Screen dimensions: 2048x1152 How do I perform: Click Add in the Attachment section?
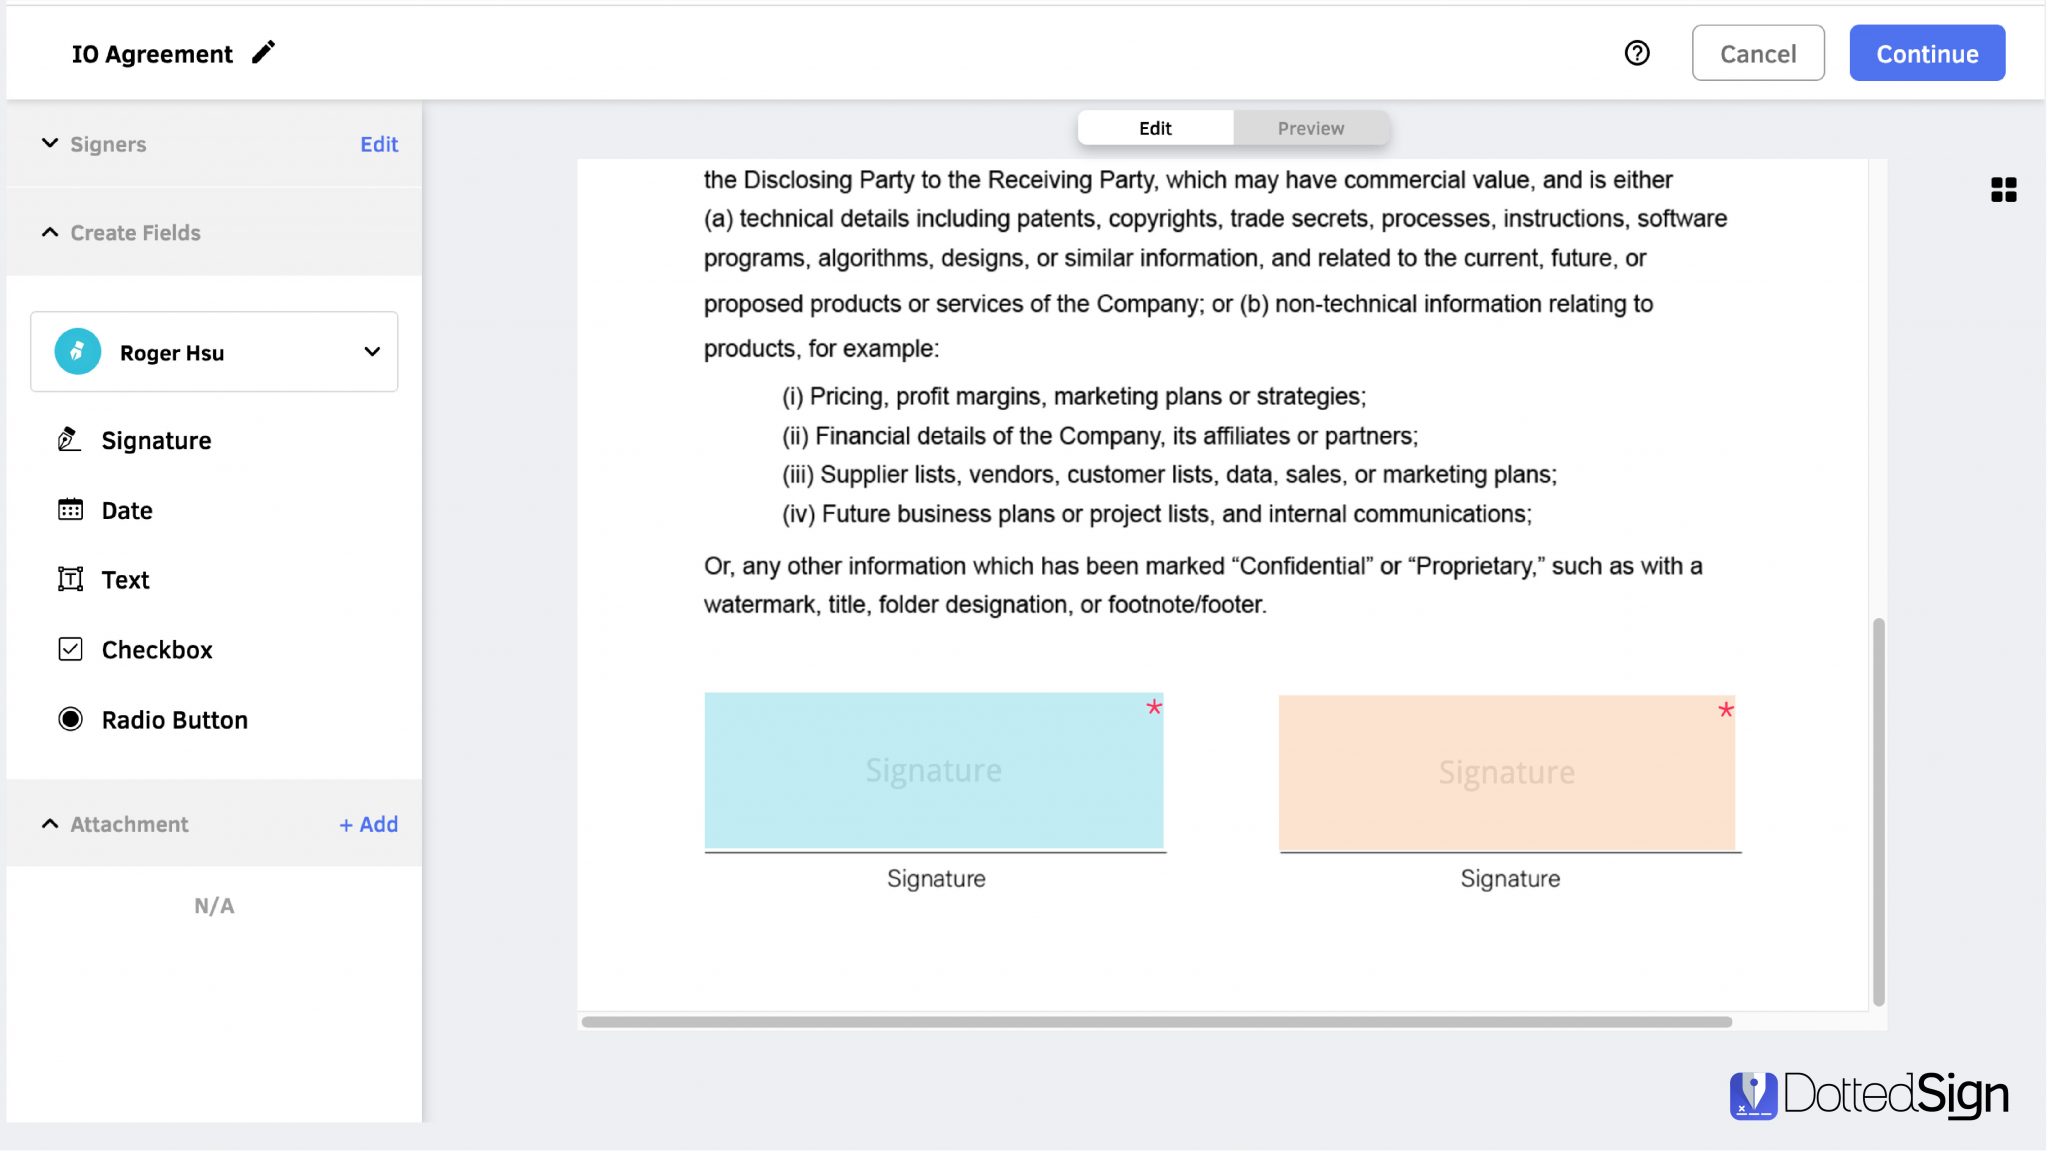(367, 823)
